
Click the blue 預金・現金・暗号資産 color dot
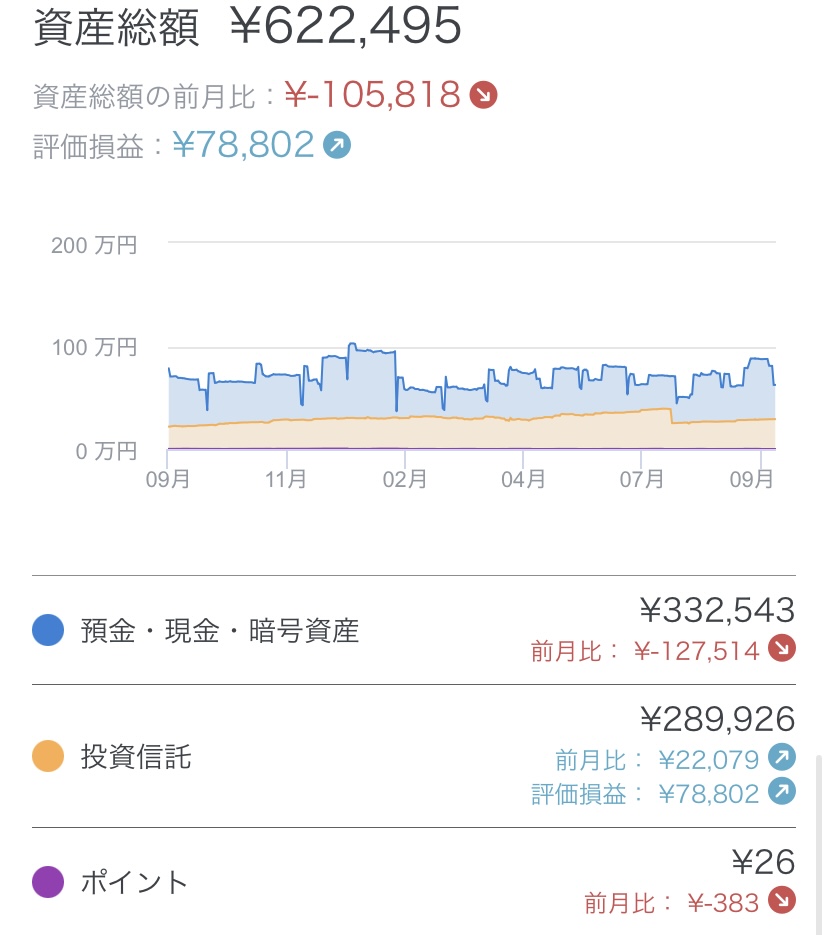pos(48,630)
